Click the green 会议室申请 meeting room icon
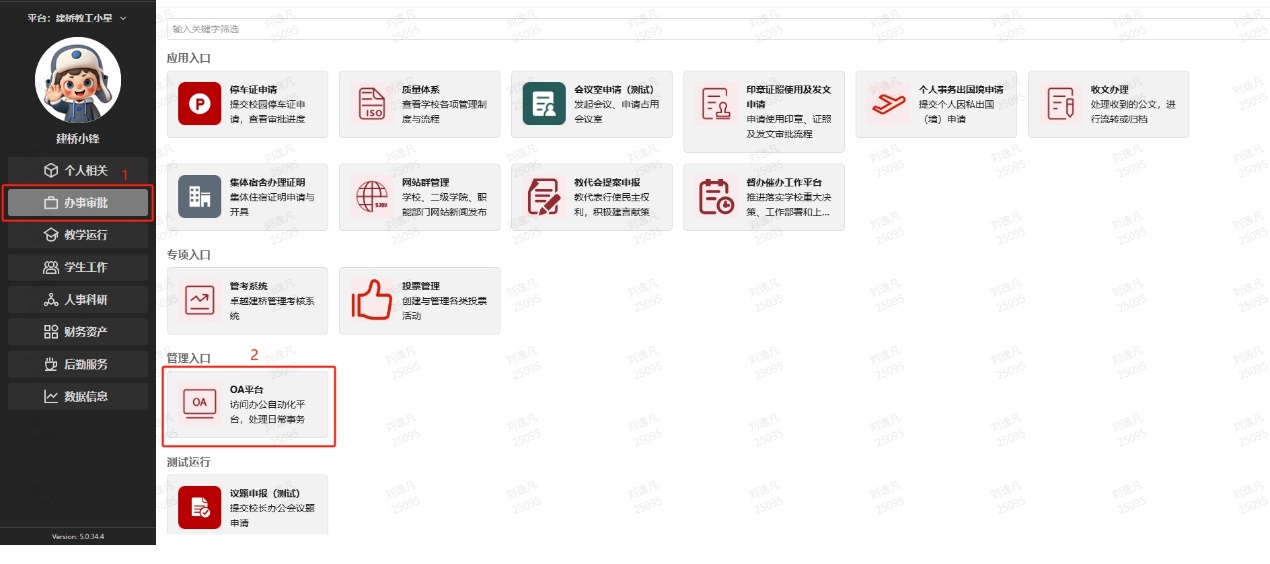 [543, 104]
